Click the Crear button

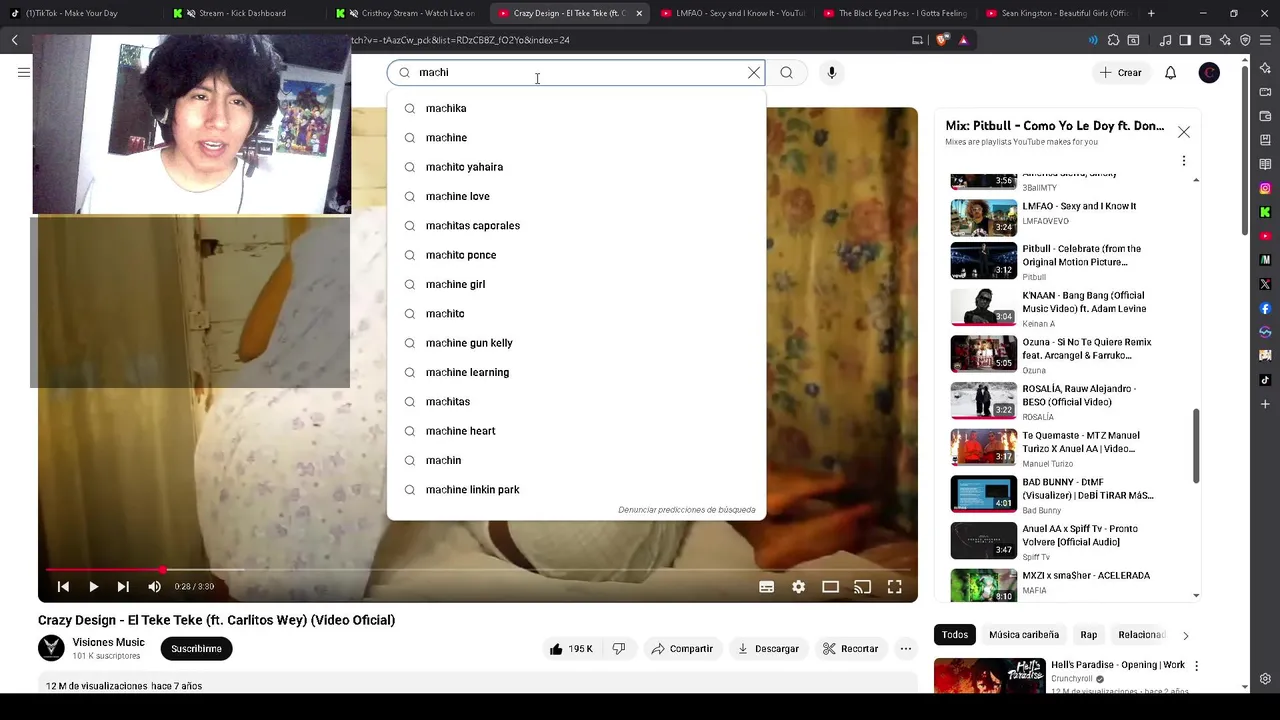[1120, 72]
